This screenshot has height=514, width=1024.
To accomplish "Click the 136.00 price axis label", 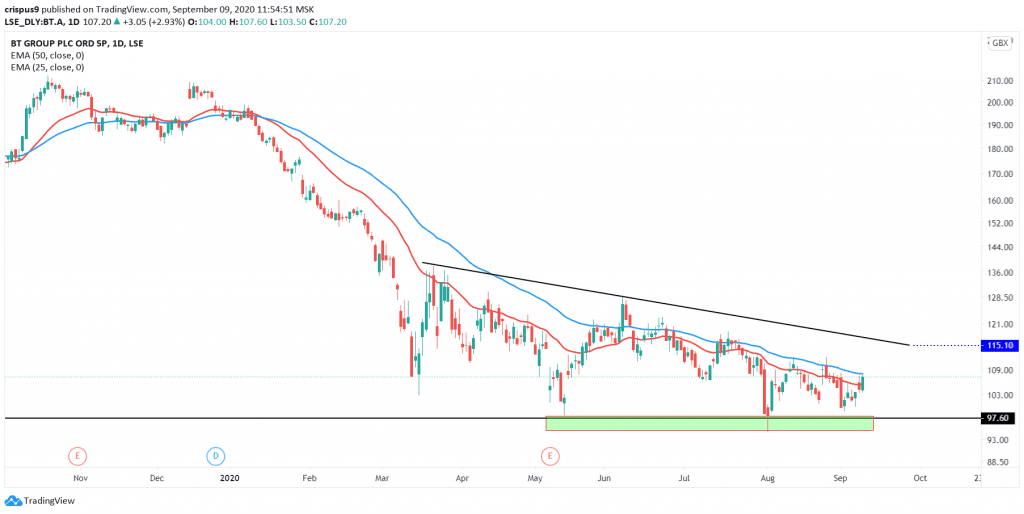I will pos(1000,272).
